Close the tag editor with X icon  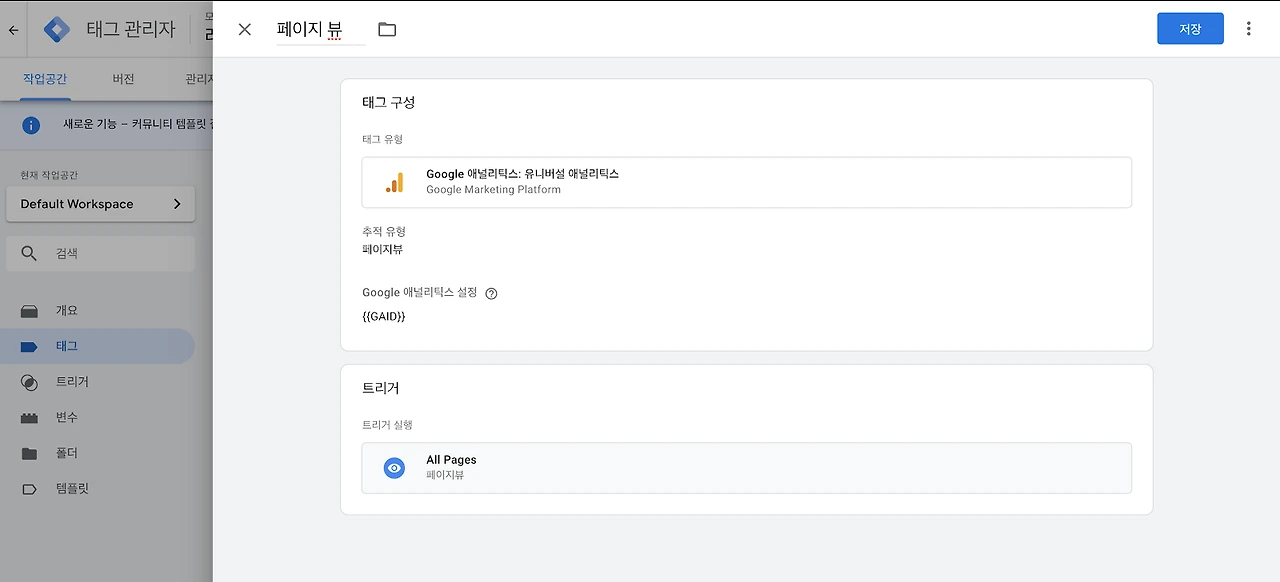(x=245, y=30)
